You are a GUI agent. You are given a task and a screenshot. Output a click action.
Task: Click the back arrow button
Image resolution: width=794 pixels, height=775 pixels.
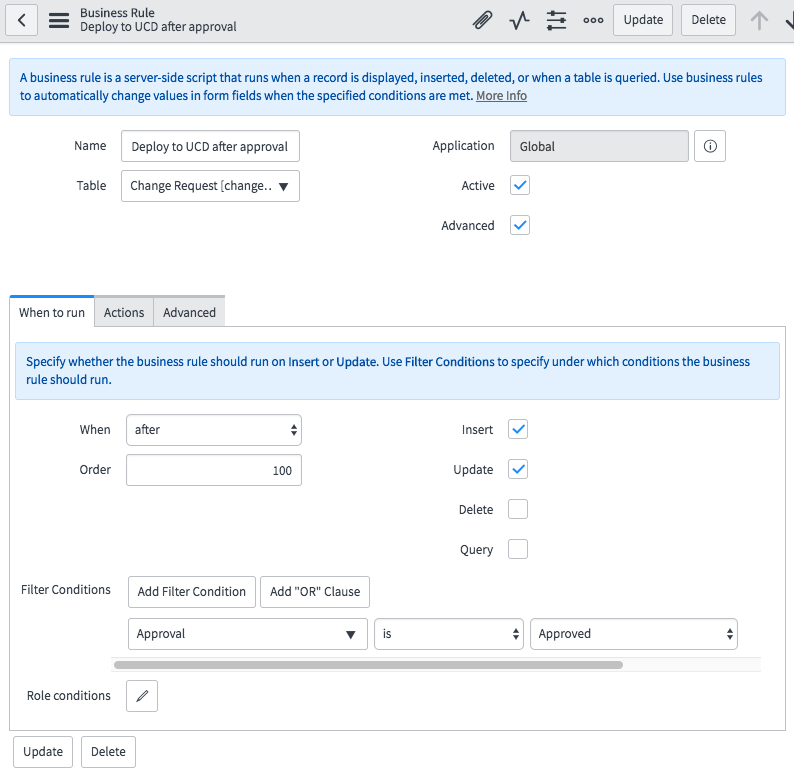[x=22, y=20]
